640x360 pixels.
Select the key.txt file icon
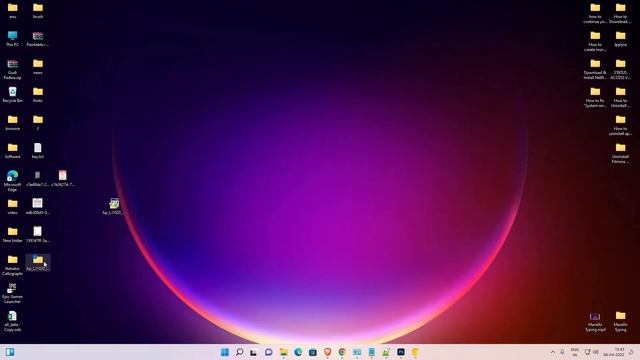38,151
